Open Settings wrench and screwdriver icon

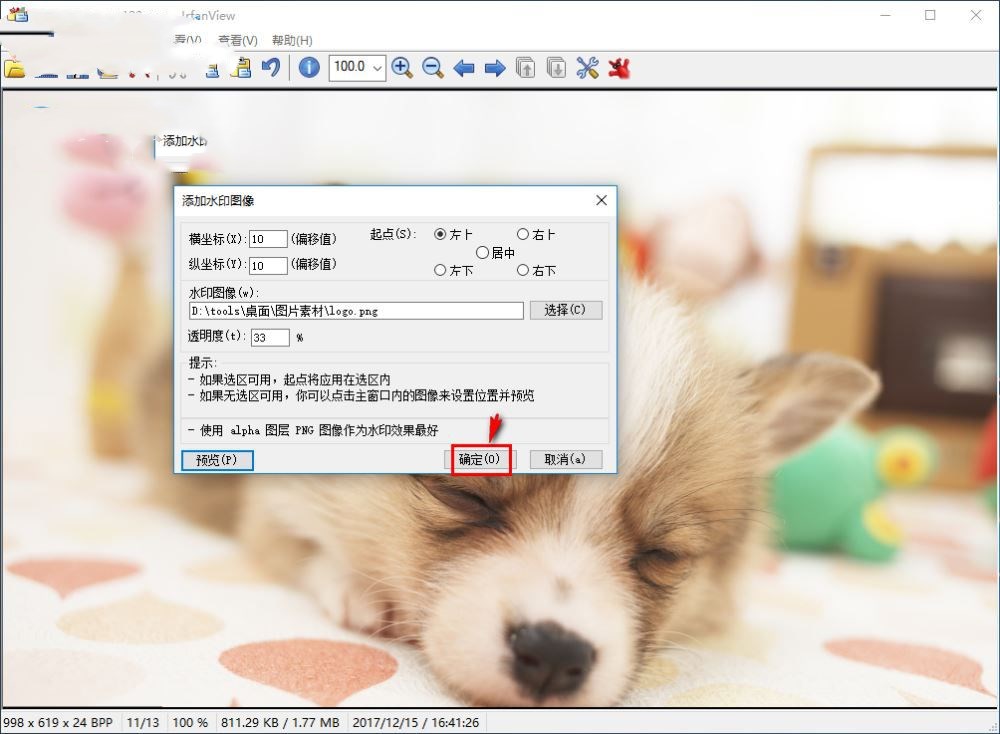(587, 68)
